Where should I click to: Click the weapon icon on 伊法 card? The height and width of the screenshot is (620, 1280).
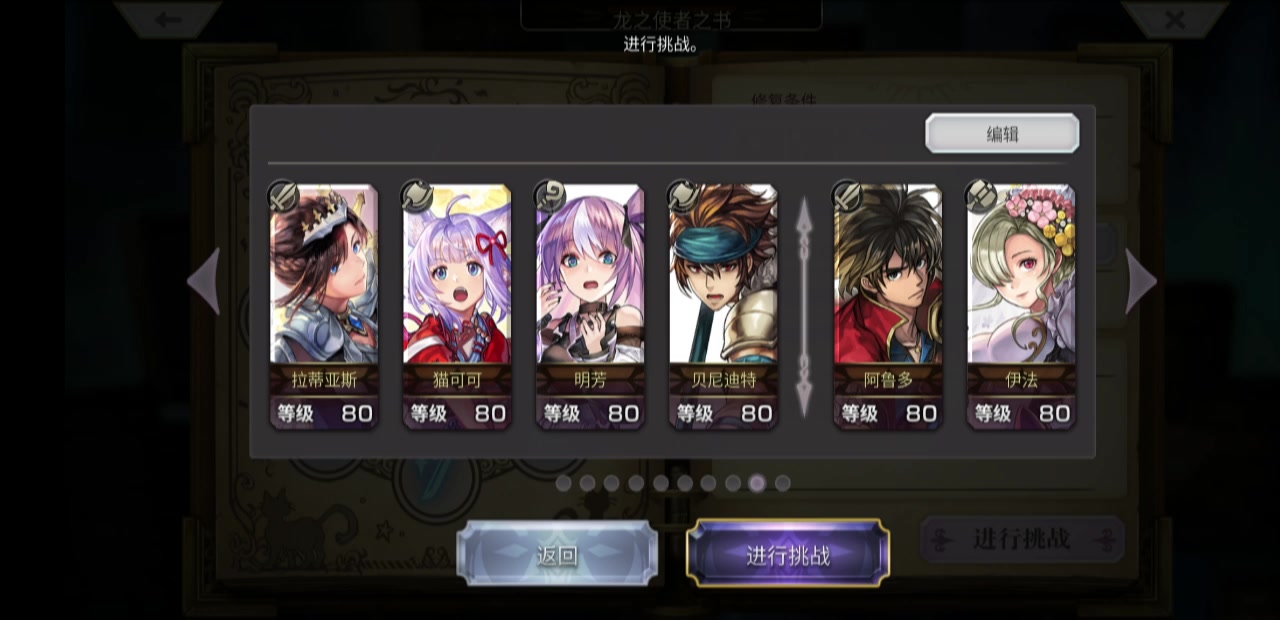(981, 196)
